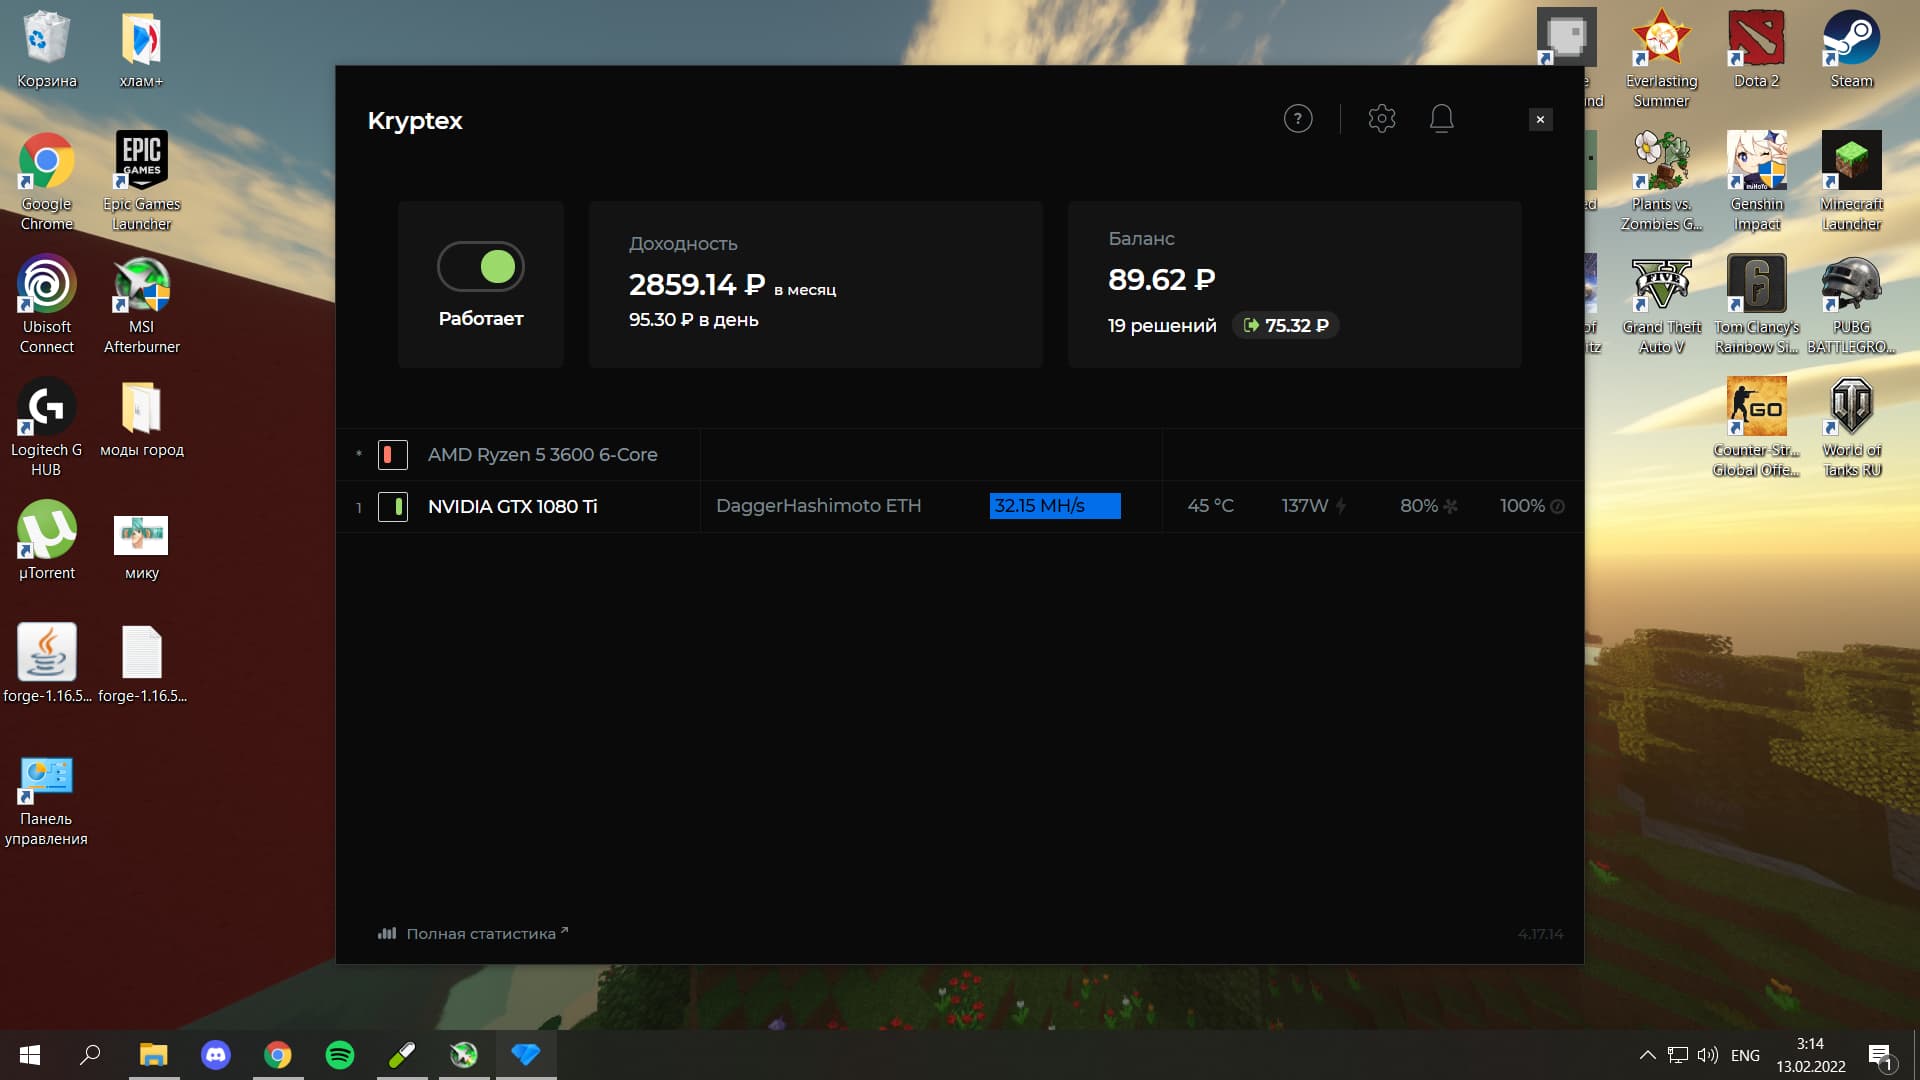Open Kryptex help question mark

pos(1296,119)
